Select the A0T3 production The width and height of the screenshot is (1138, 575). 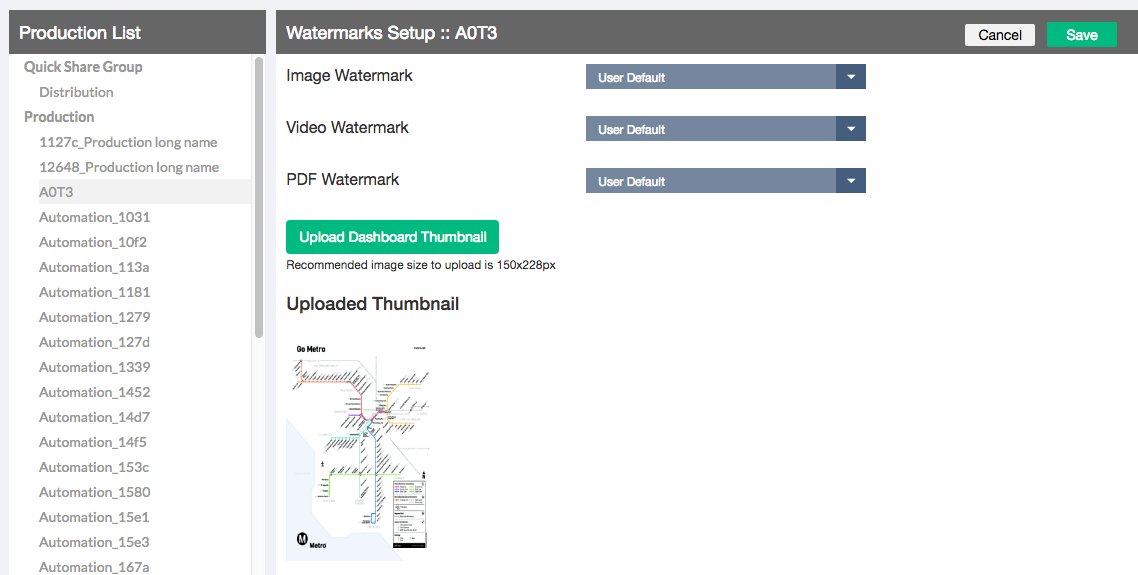(x=56, y=192)
